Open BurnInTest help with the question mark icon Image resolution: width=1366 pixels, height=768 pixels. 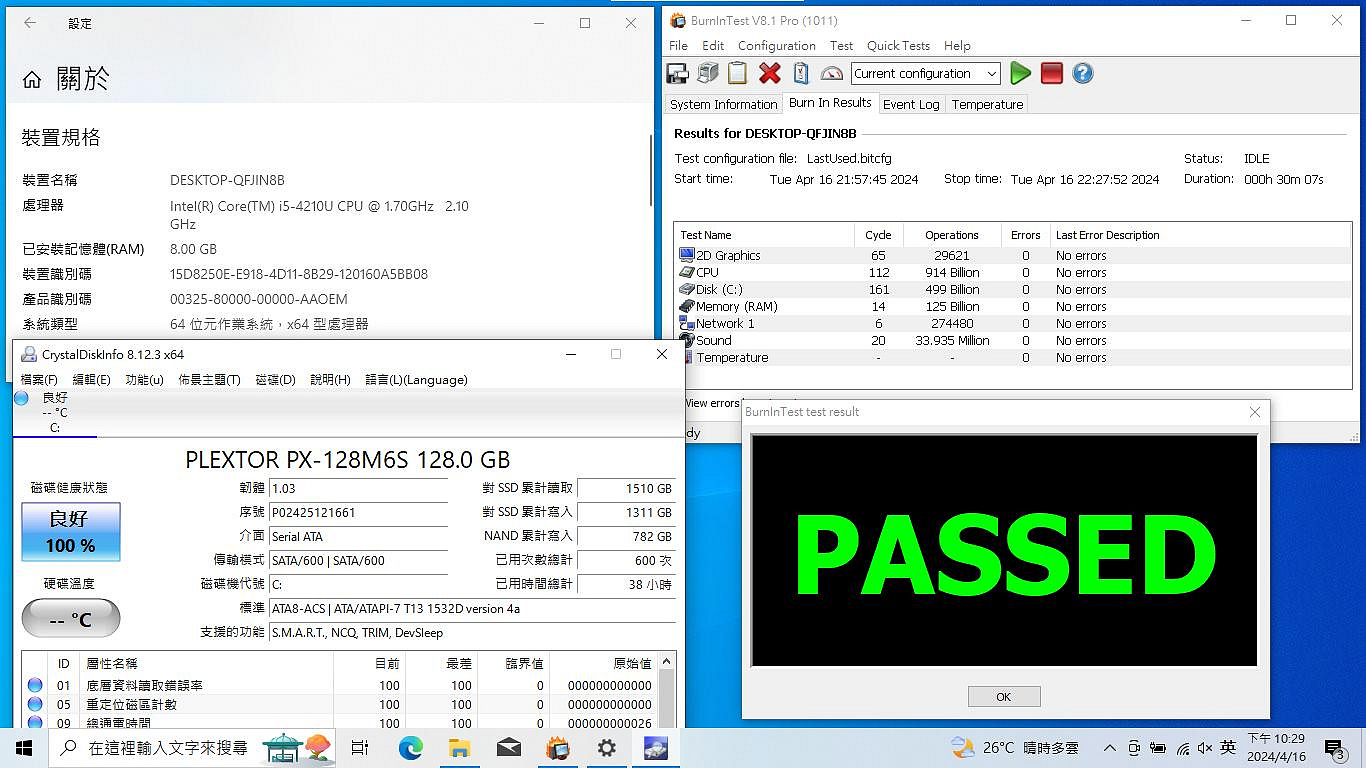(1082, 73)
